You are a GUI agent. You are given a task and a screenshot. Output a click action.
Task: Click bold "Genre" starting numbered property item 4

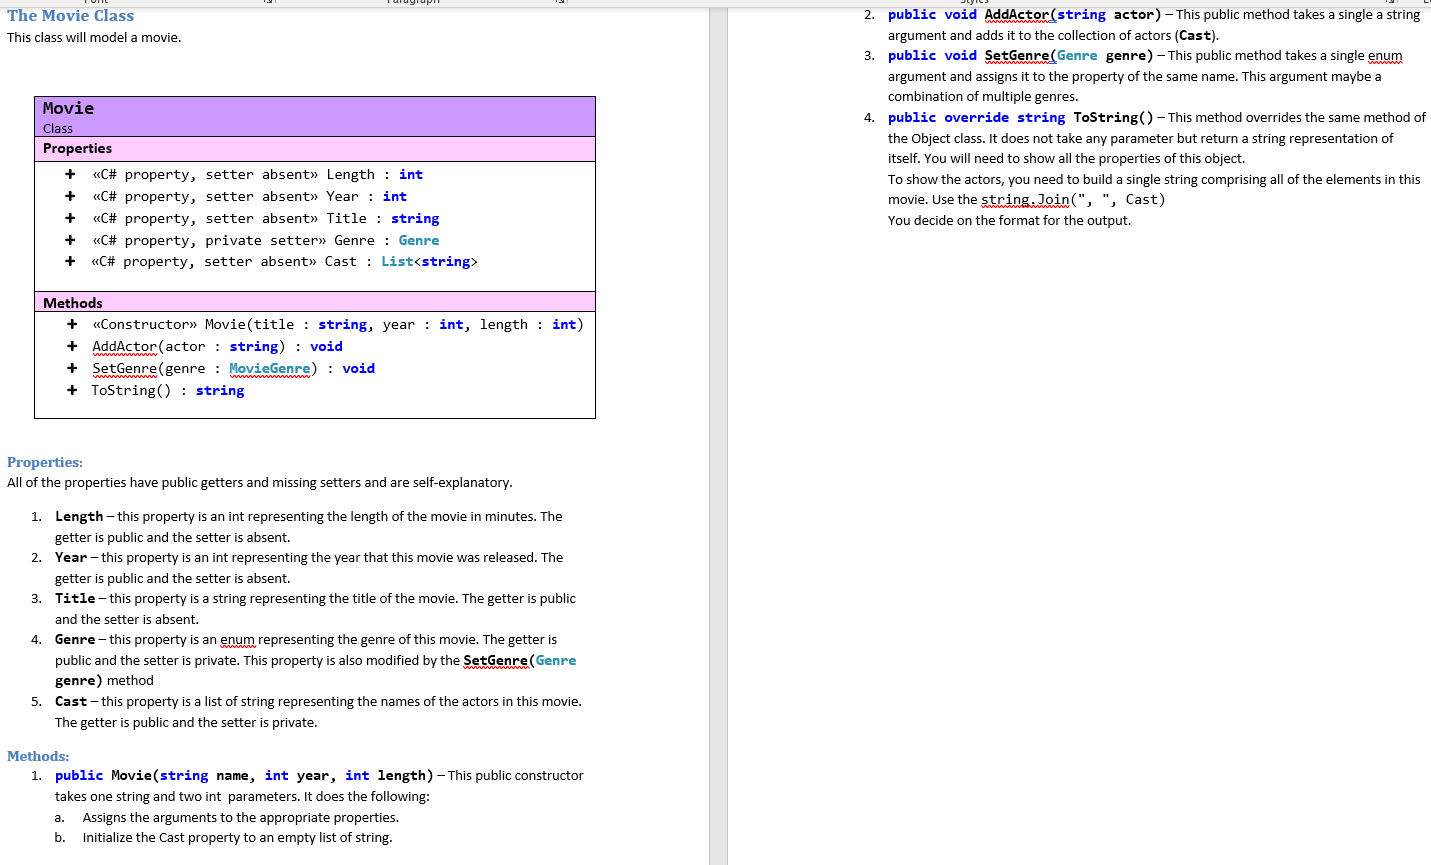(x=75, y=640)
